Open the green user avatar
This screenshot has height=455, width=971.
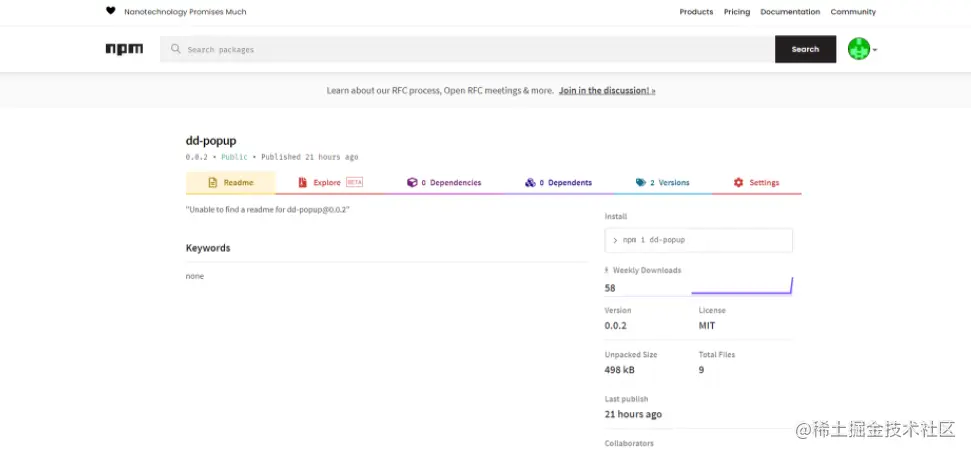[859, 49]
